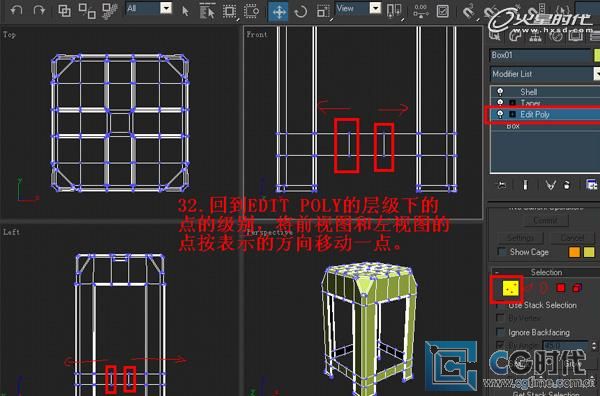Toggle Show End Result icon
Image resolution: width=600 pixels, height=396 pixels.
pos(525,186)
